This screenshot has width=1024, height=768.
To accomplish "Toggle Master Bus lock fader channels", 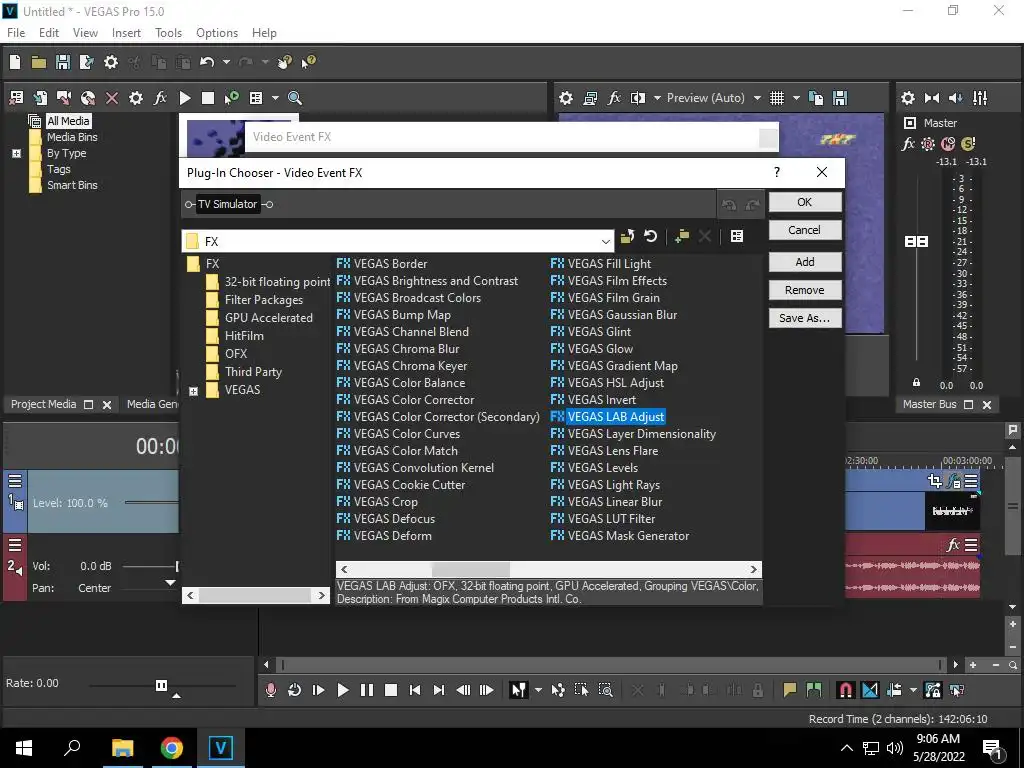I will click(916, 382).
